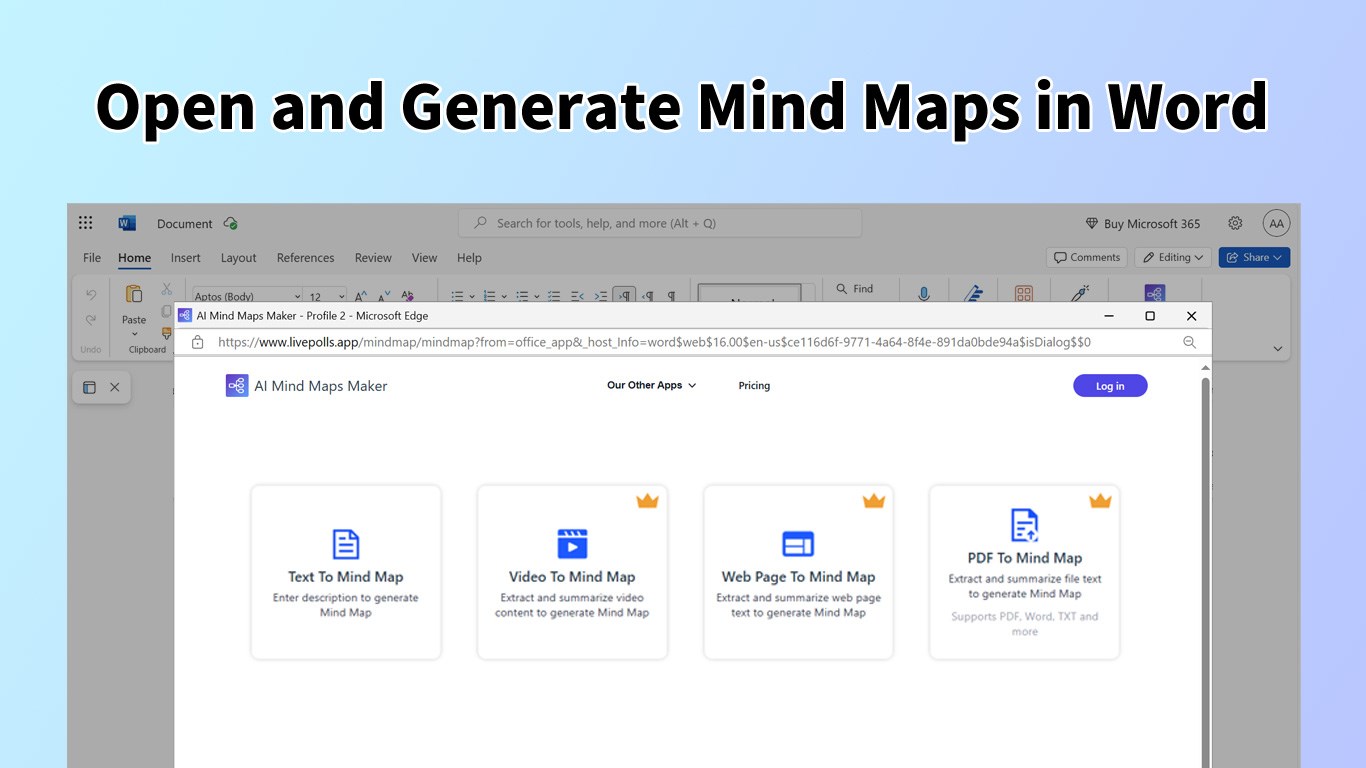Go to the Review tab
The height and width of the screenshot is (768, 1366).
pyautogui.click(x=373, y=257)
